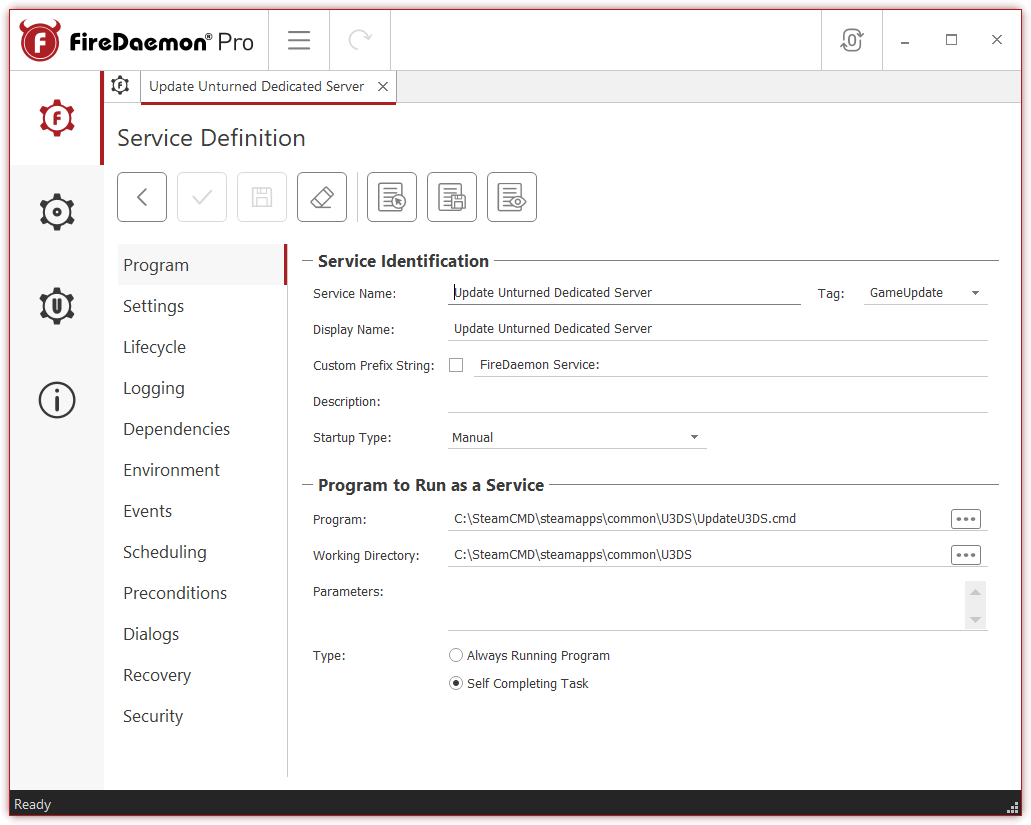Screen dimensions: 1031x825
Task: Click the checkmark apply toolbar button
Action: click(202, 197)
